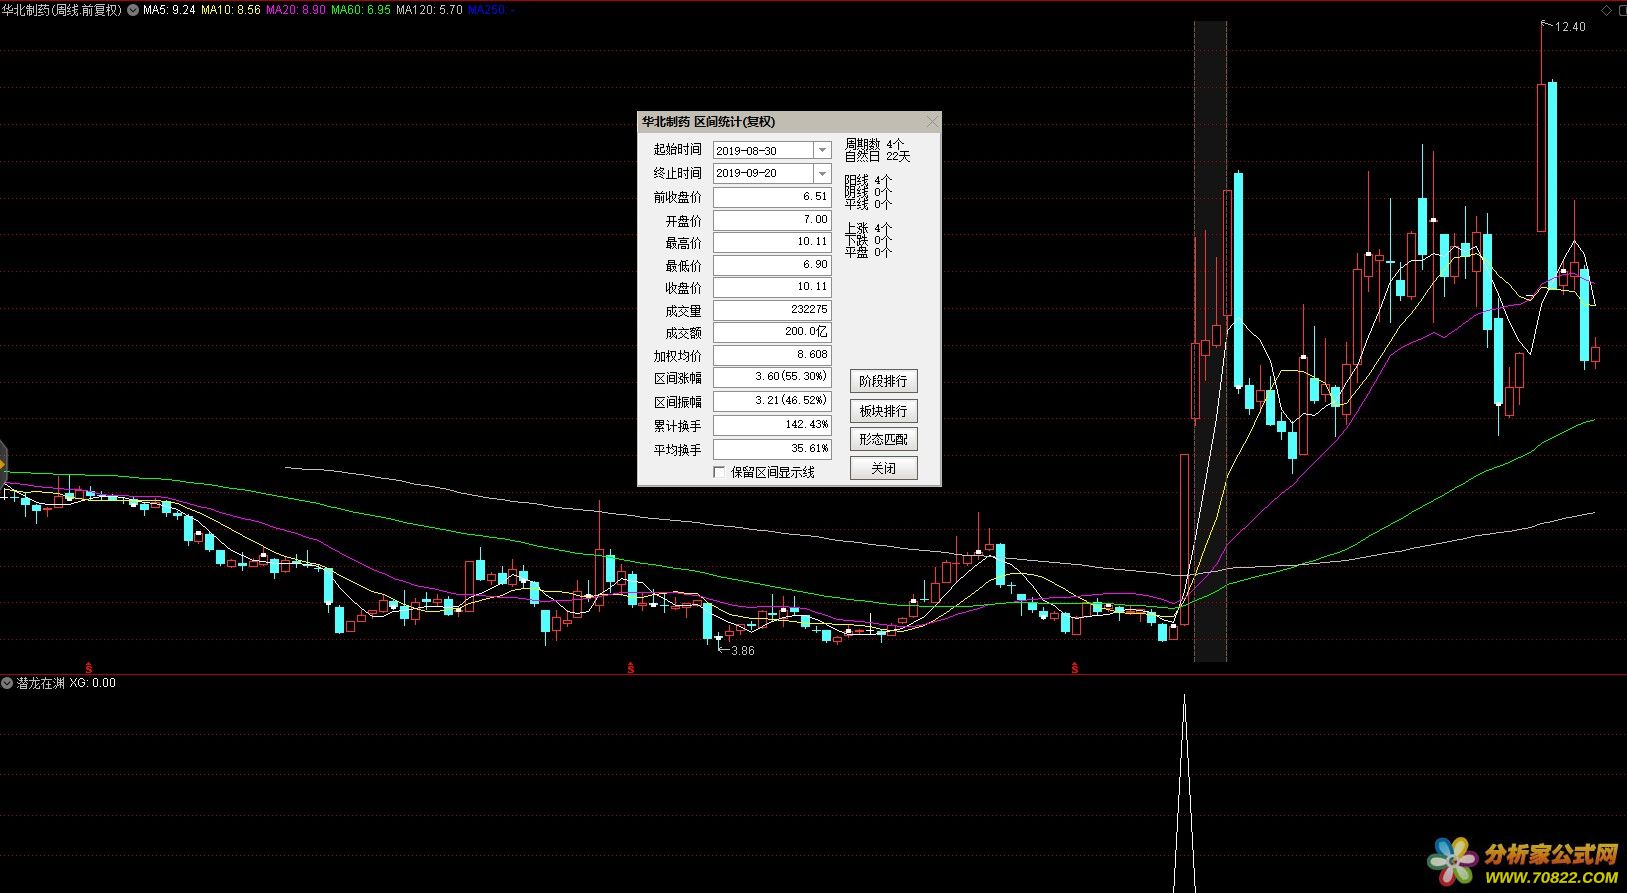This screenshot has width=1627, height=893.
Task: Click the 累计换手 field showing 142.43%
Action: [x=771, y=425]
